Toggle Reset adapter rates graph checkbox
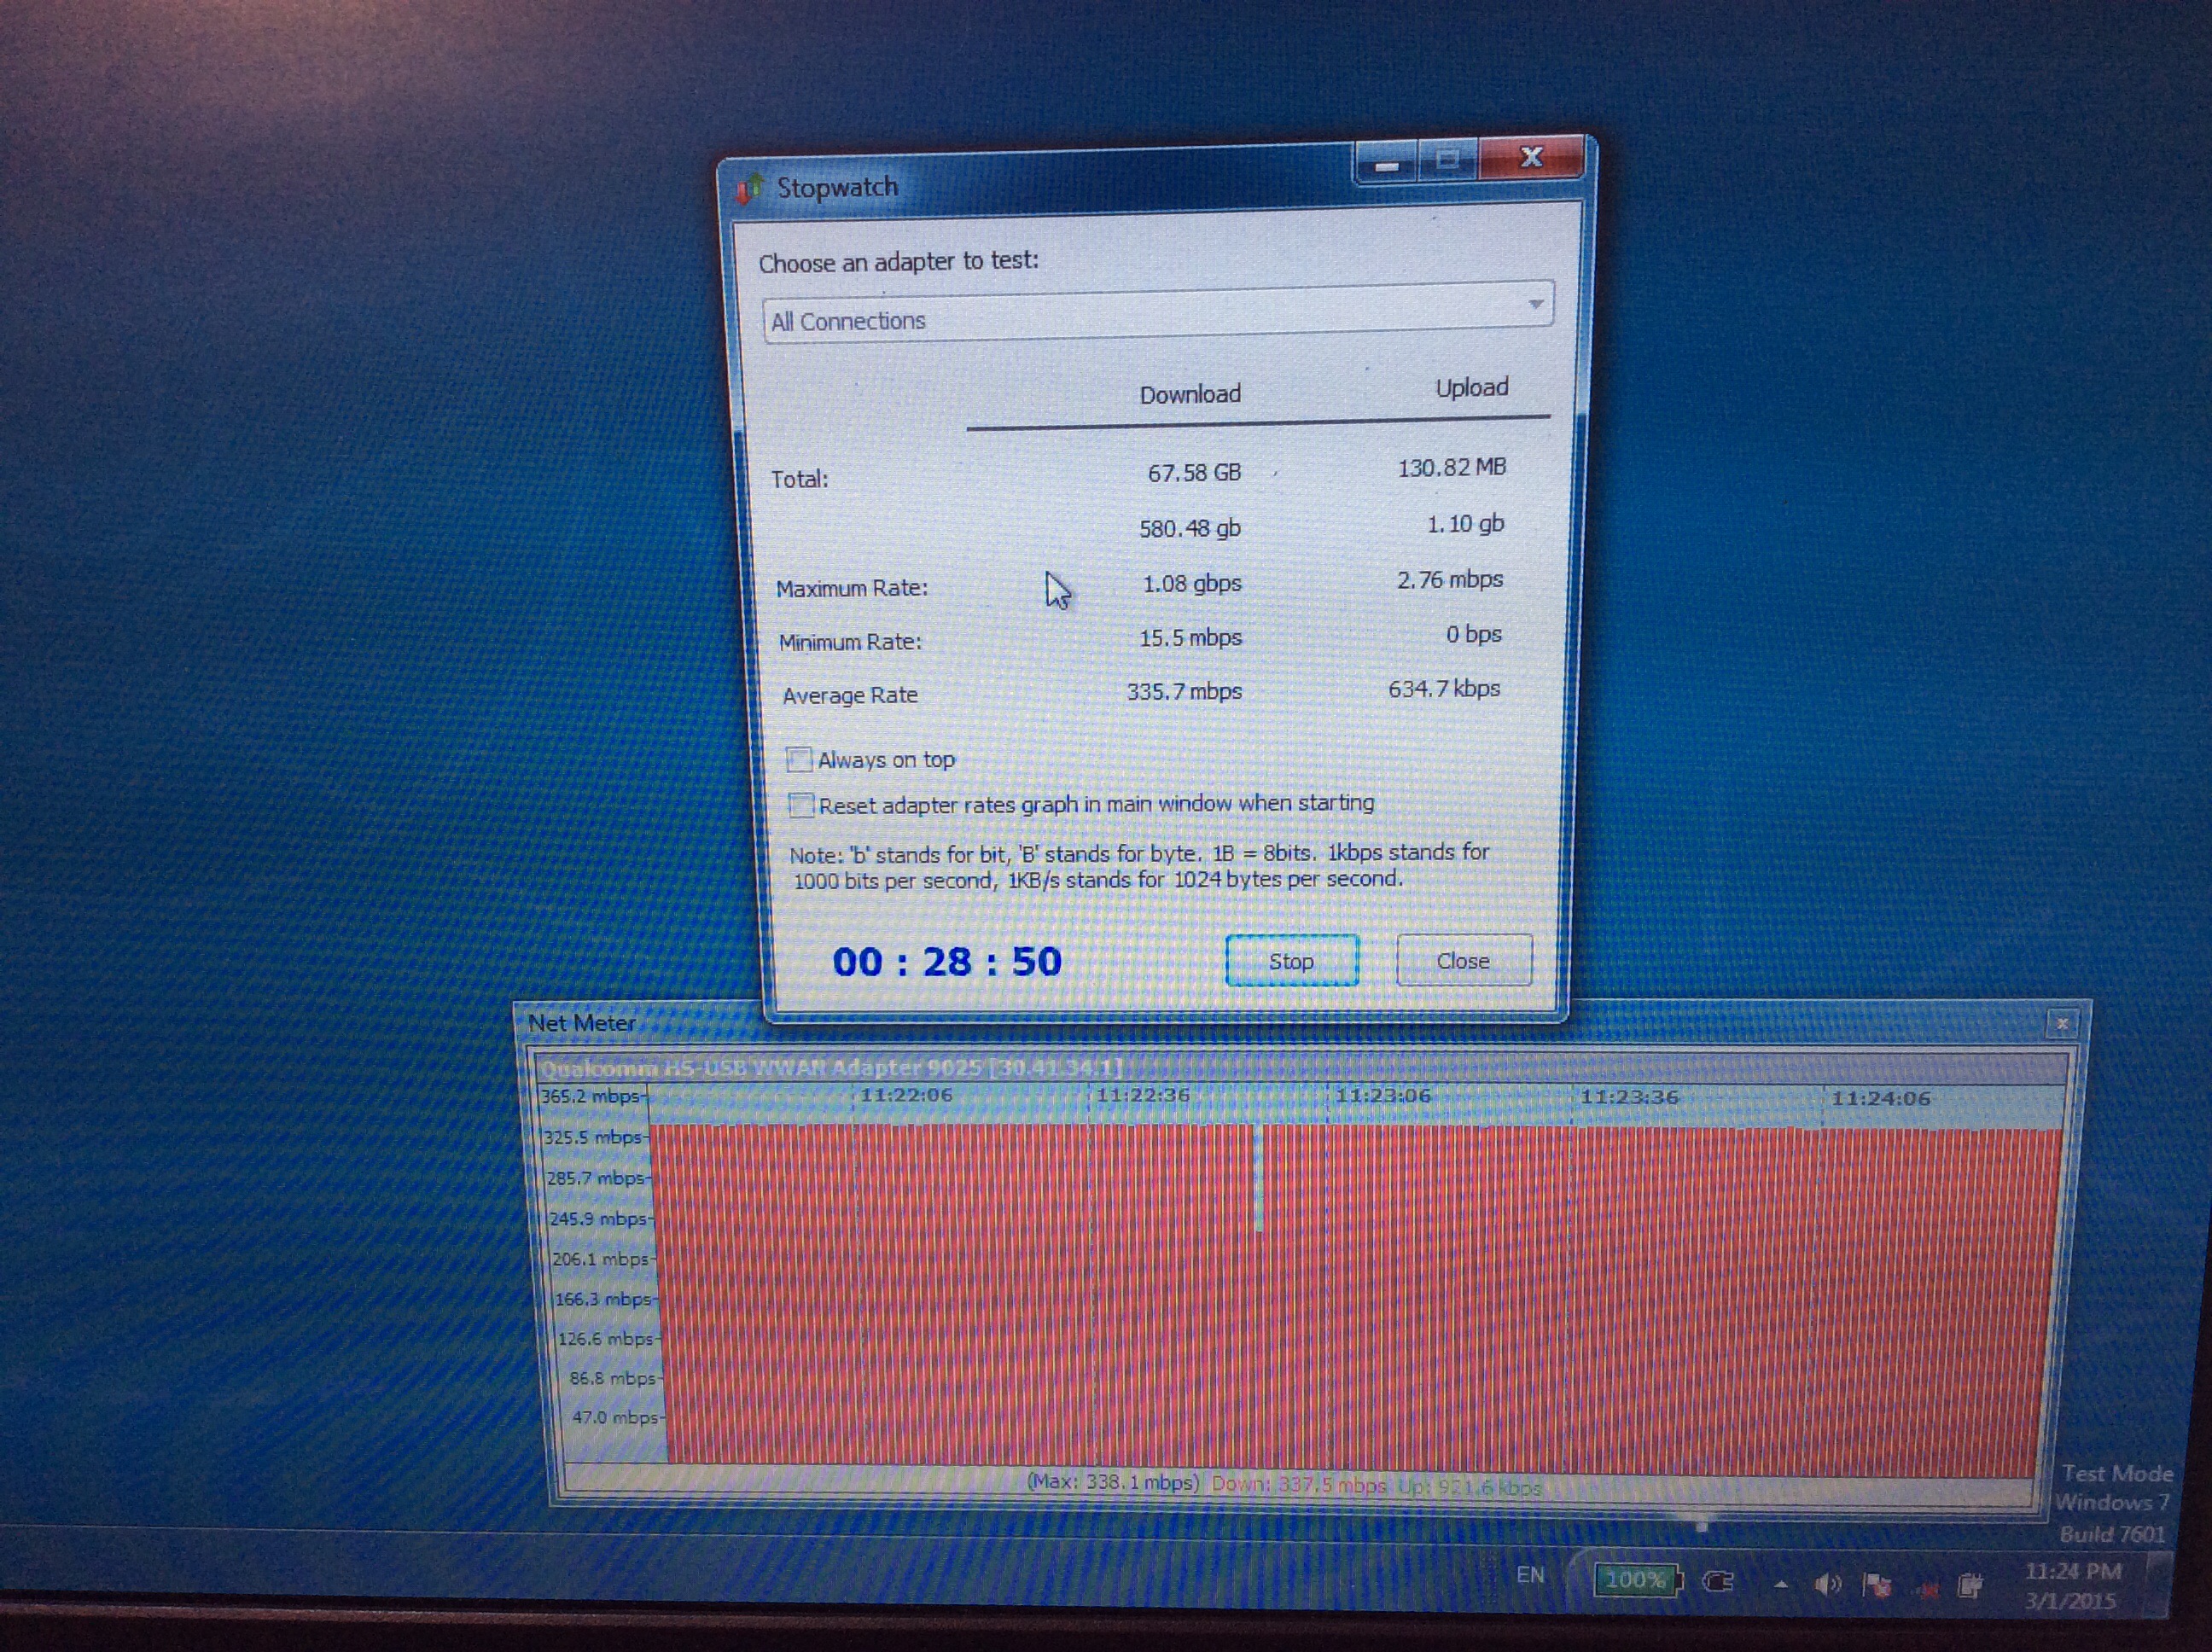 tap(801, 805)
